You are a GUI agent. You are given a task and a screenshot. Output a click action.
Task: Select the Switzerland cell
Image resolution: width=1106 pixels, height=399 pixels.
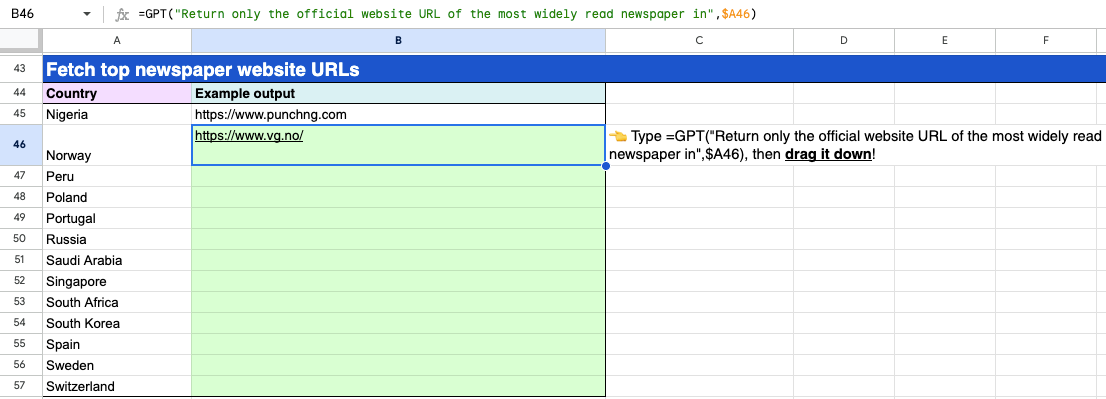[117, 386]
